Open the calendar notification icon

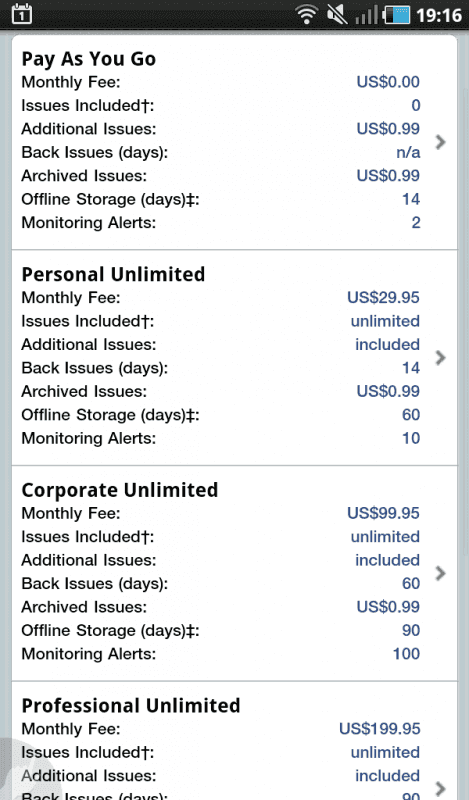(21, 14)
